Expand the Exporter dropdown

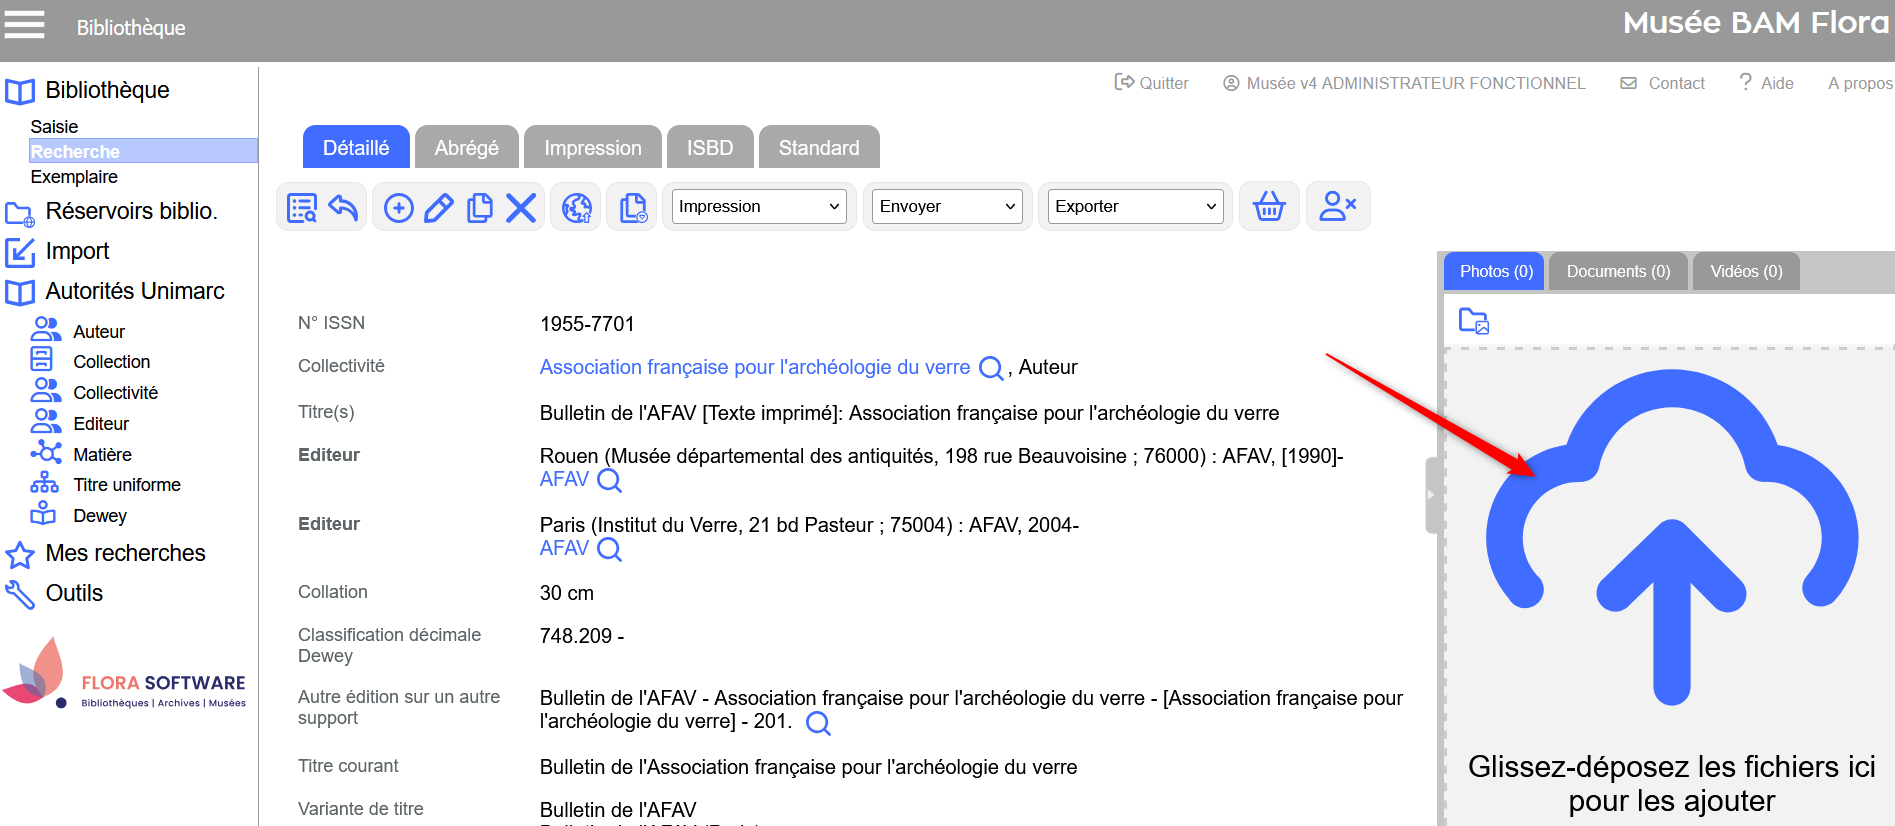[x=1136, y=207]
